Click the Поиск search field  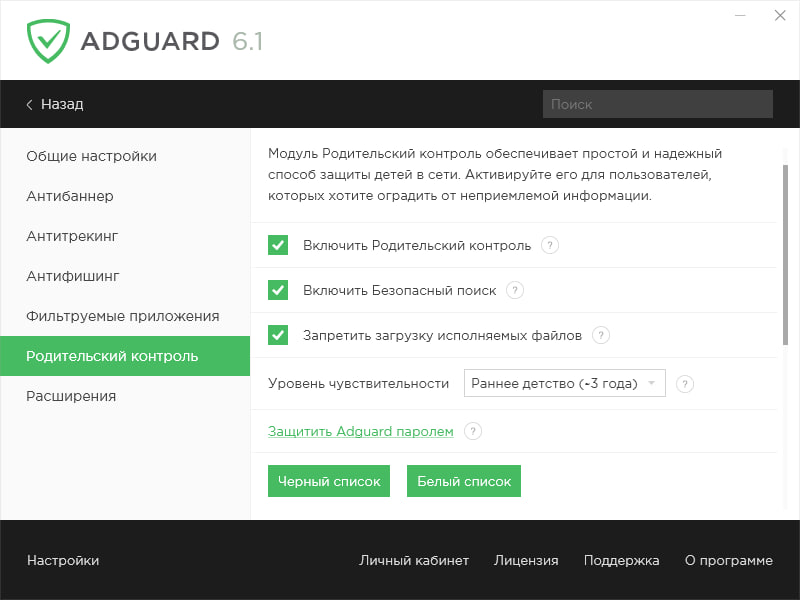click(657, 104)
